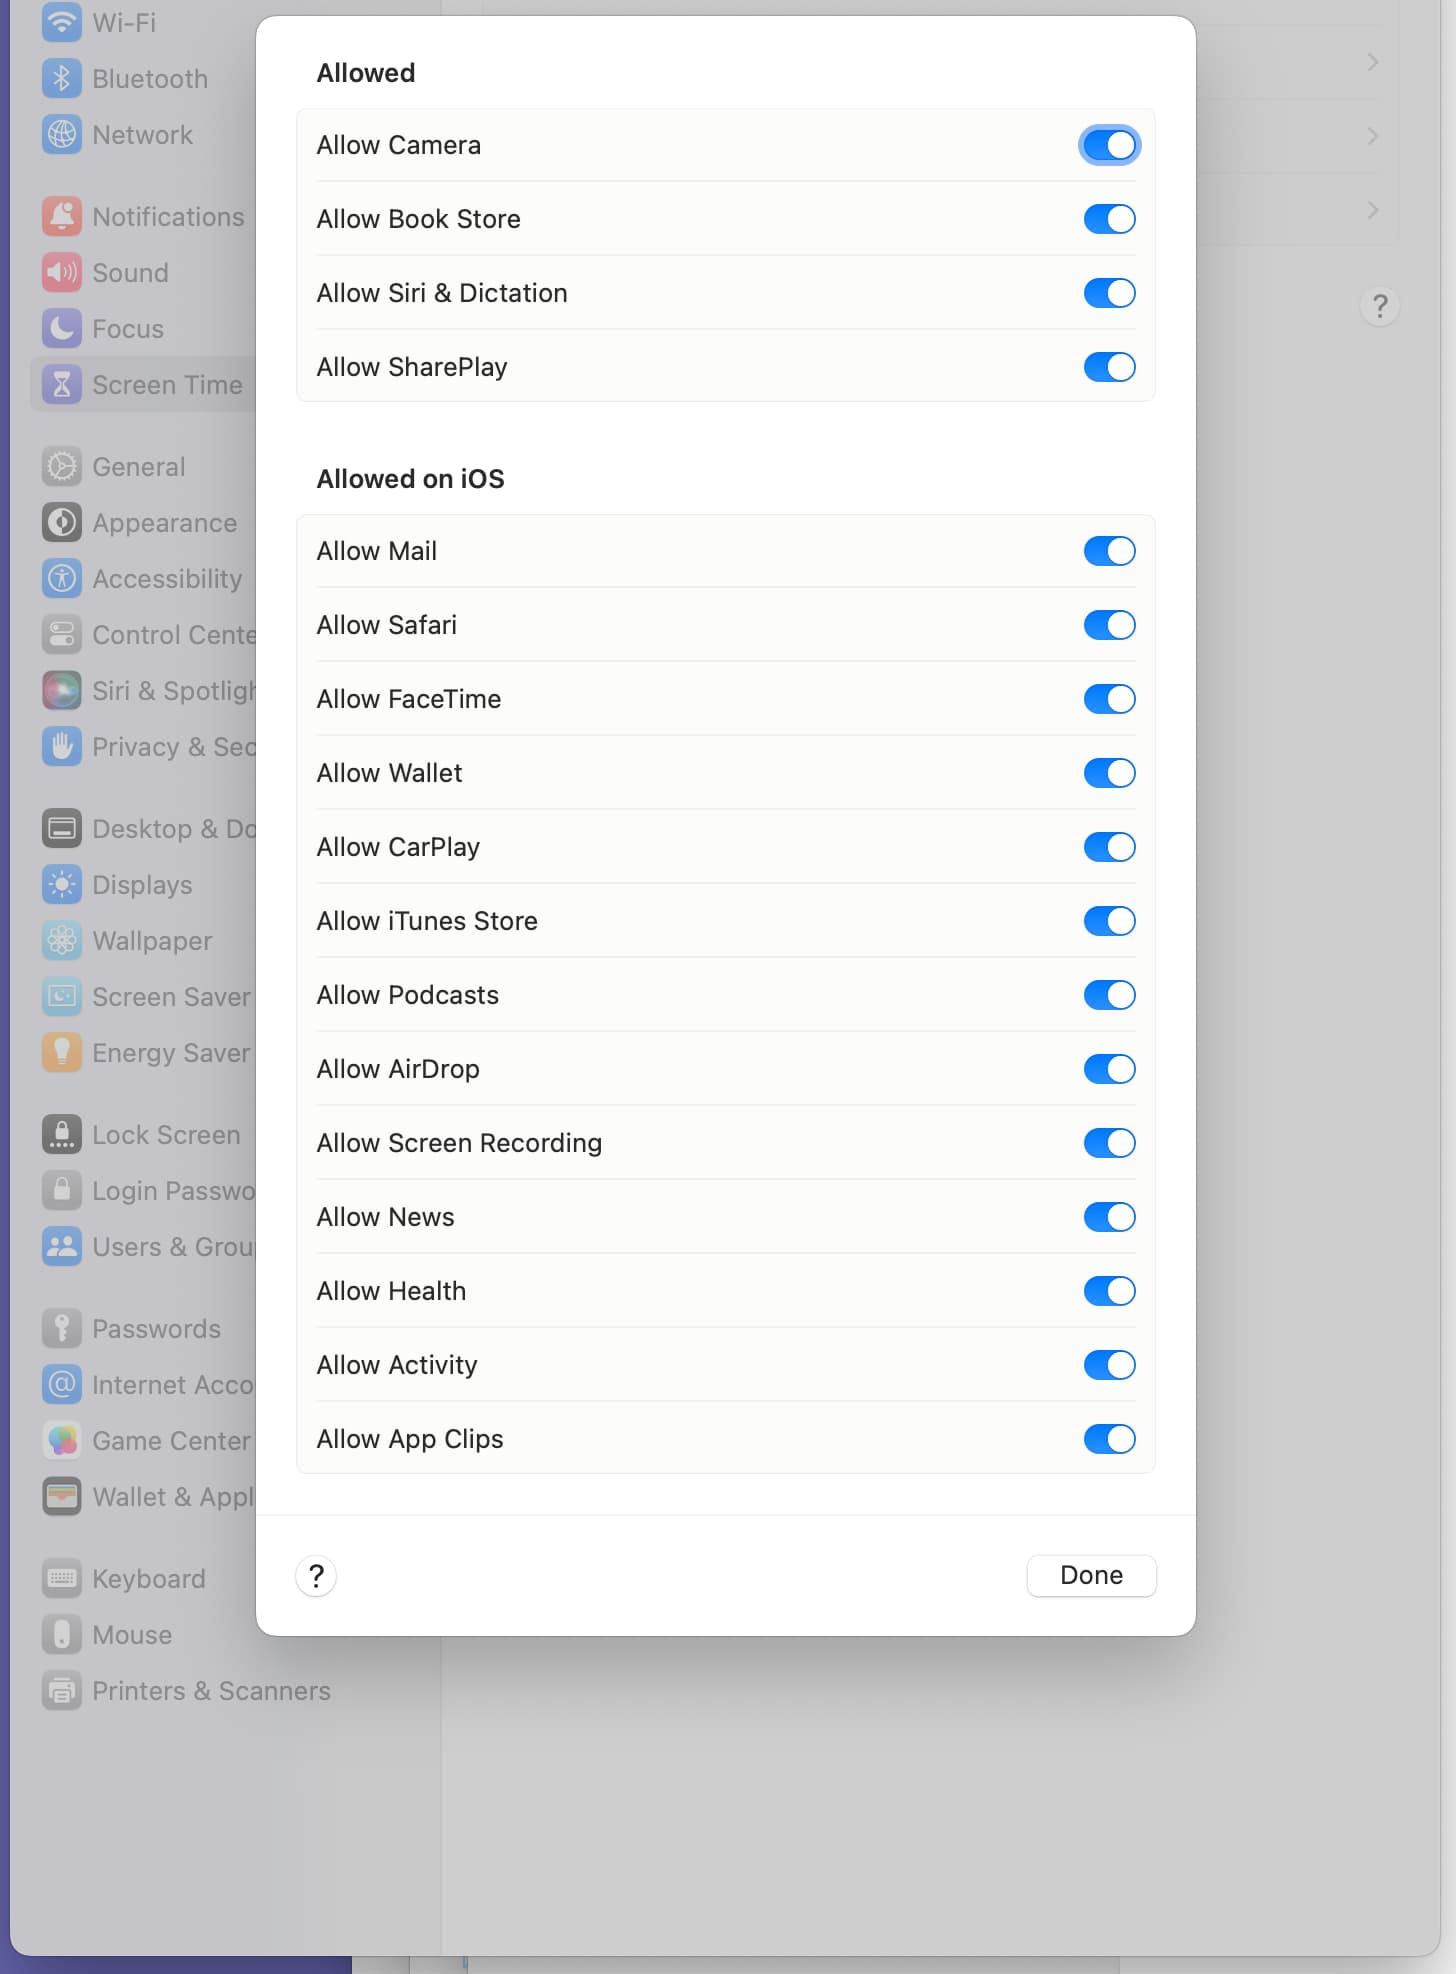Toggle Allow Siri & Dictation

coord(1109,293)
